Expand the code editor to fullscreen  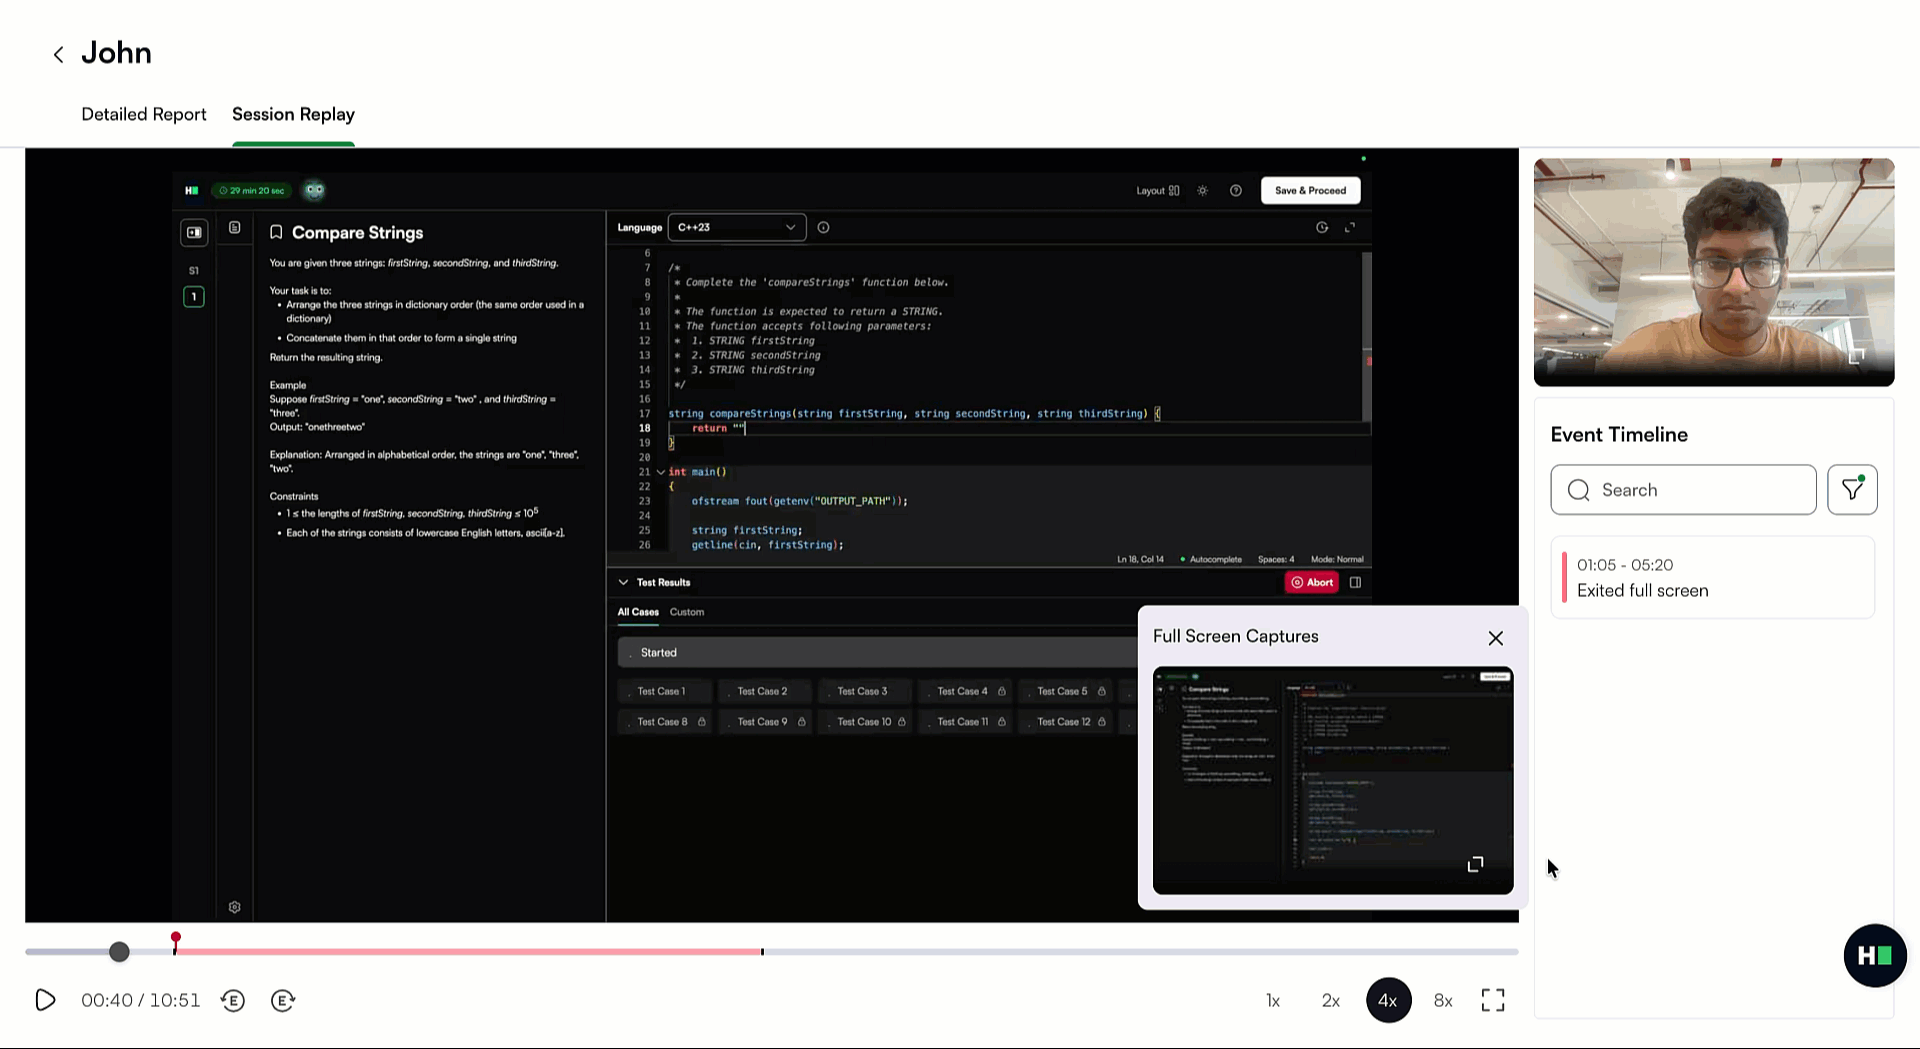pyautogui.click(x=1350, y=228)
